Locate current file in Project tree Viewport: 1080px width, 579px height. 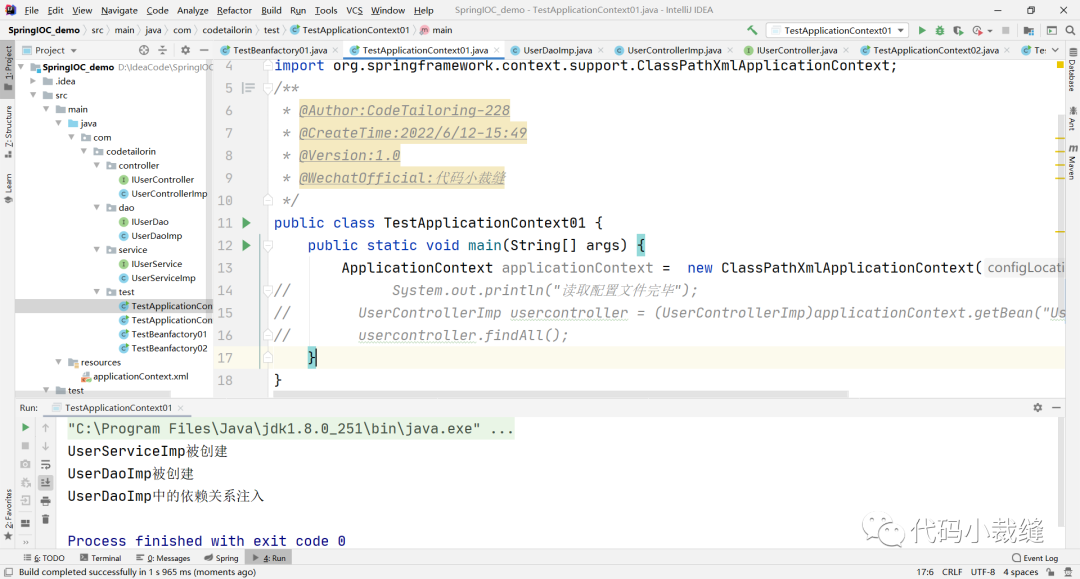click(x=143, y=50)
